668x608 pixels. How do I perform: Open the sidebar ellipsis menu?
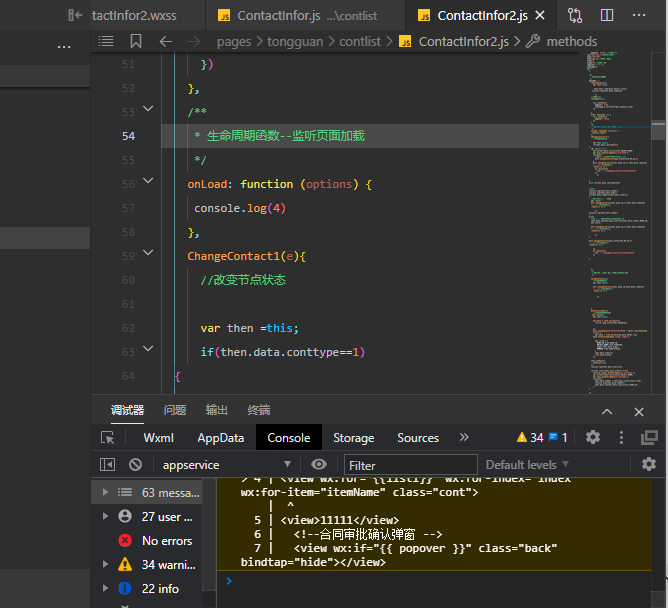coord(64,46)
